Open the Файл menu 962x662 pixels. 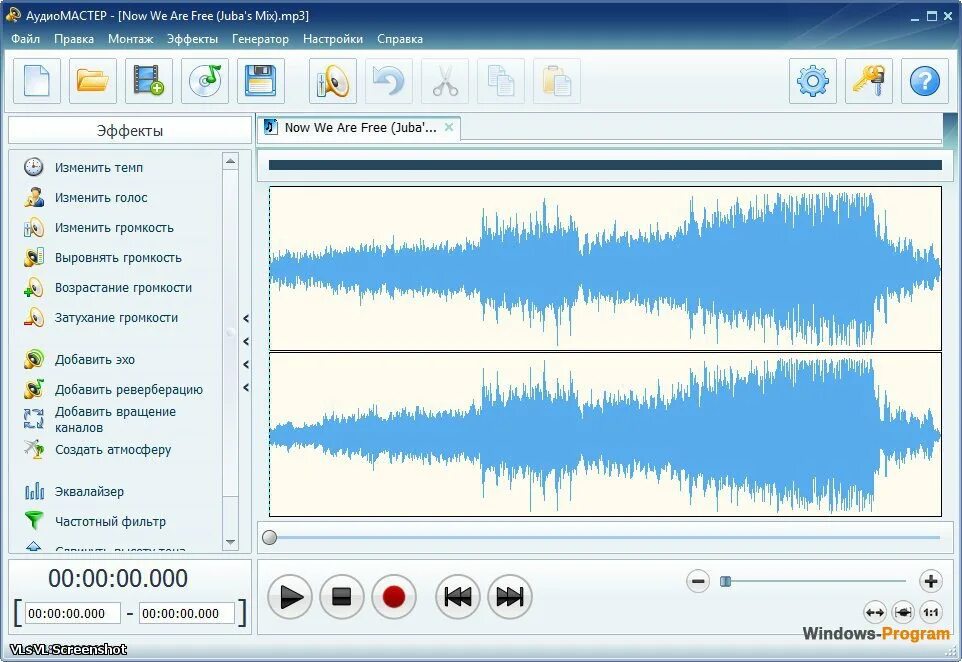pyautogui.click(x=26, y=39)
